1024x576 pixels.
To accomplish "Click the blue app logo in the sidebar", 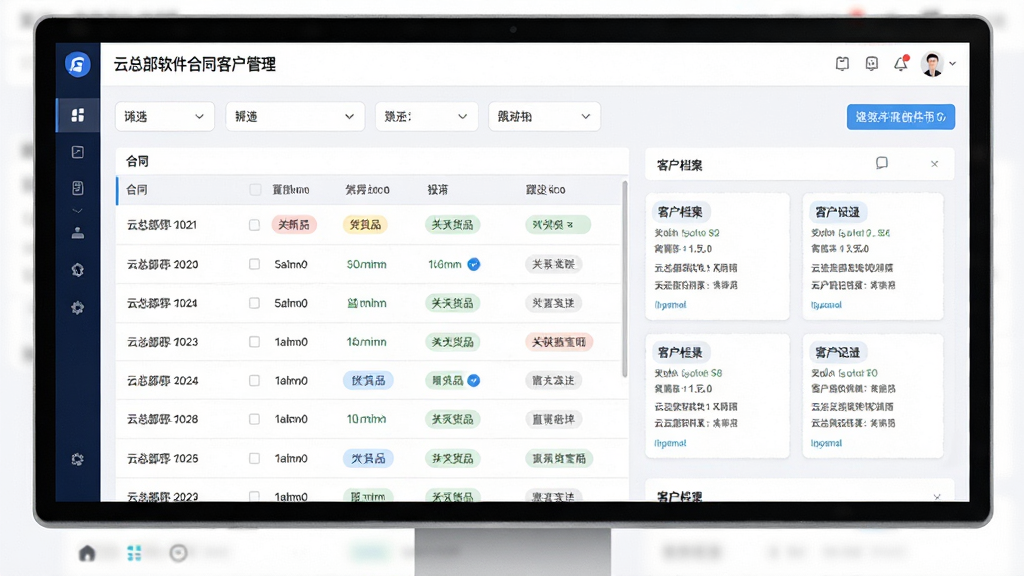I will coord(78,64).
